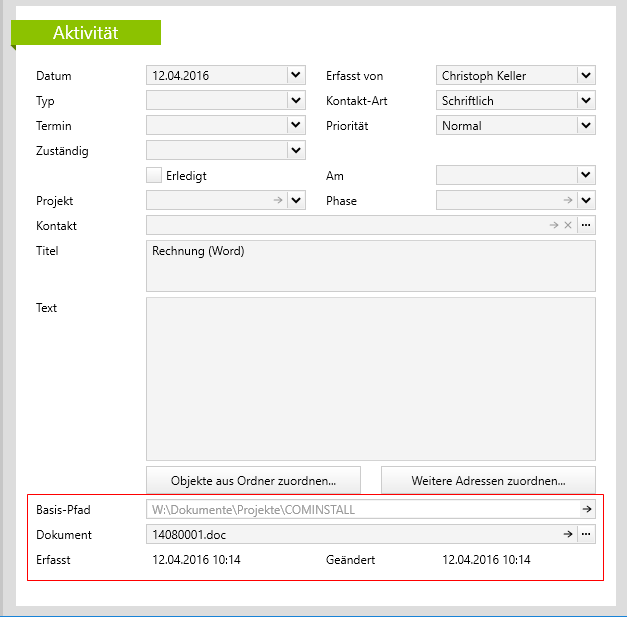627x617 pixels.
Task: Click the arrow icon beside the Basis-Pfad field
Action: (x=587, y=509)
